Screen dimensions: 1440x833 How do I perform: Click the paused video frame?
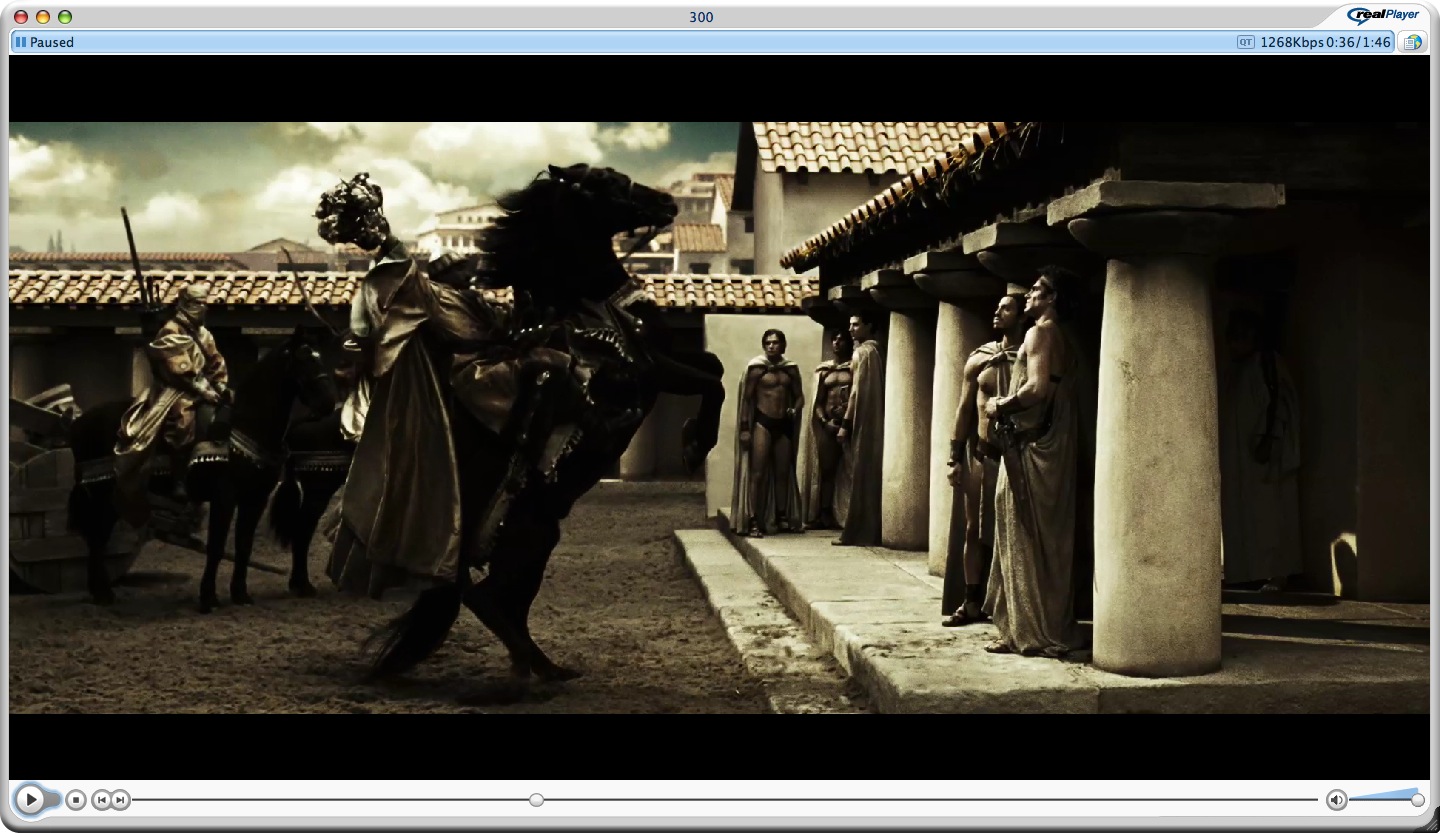click(720, 417)
